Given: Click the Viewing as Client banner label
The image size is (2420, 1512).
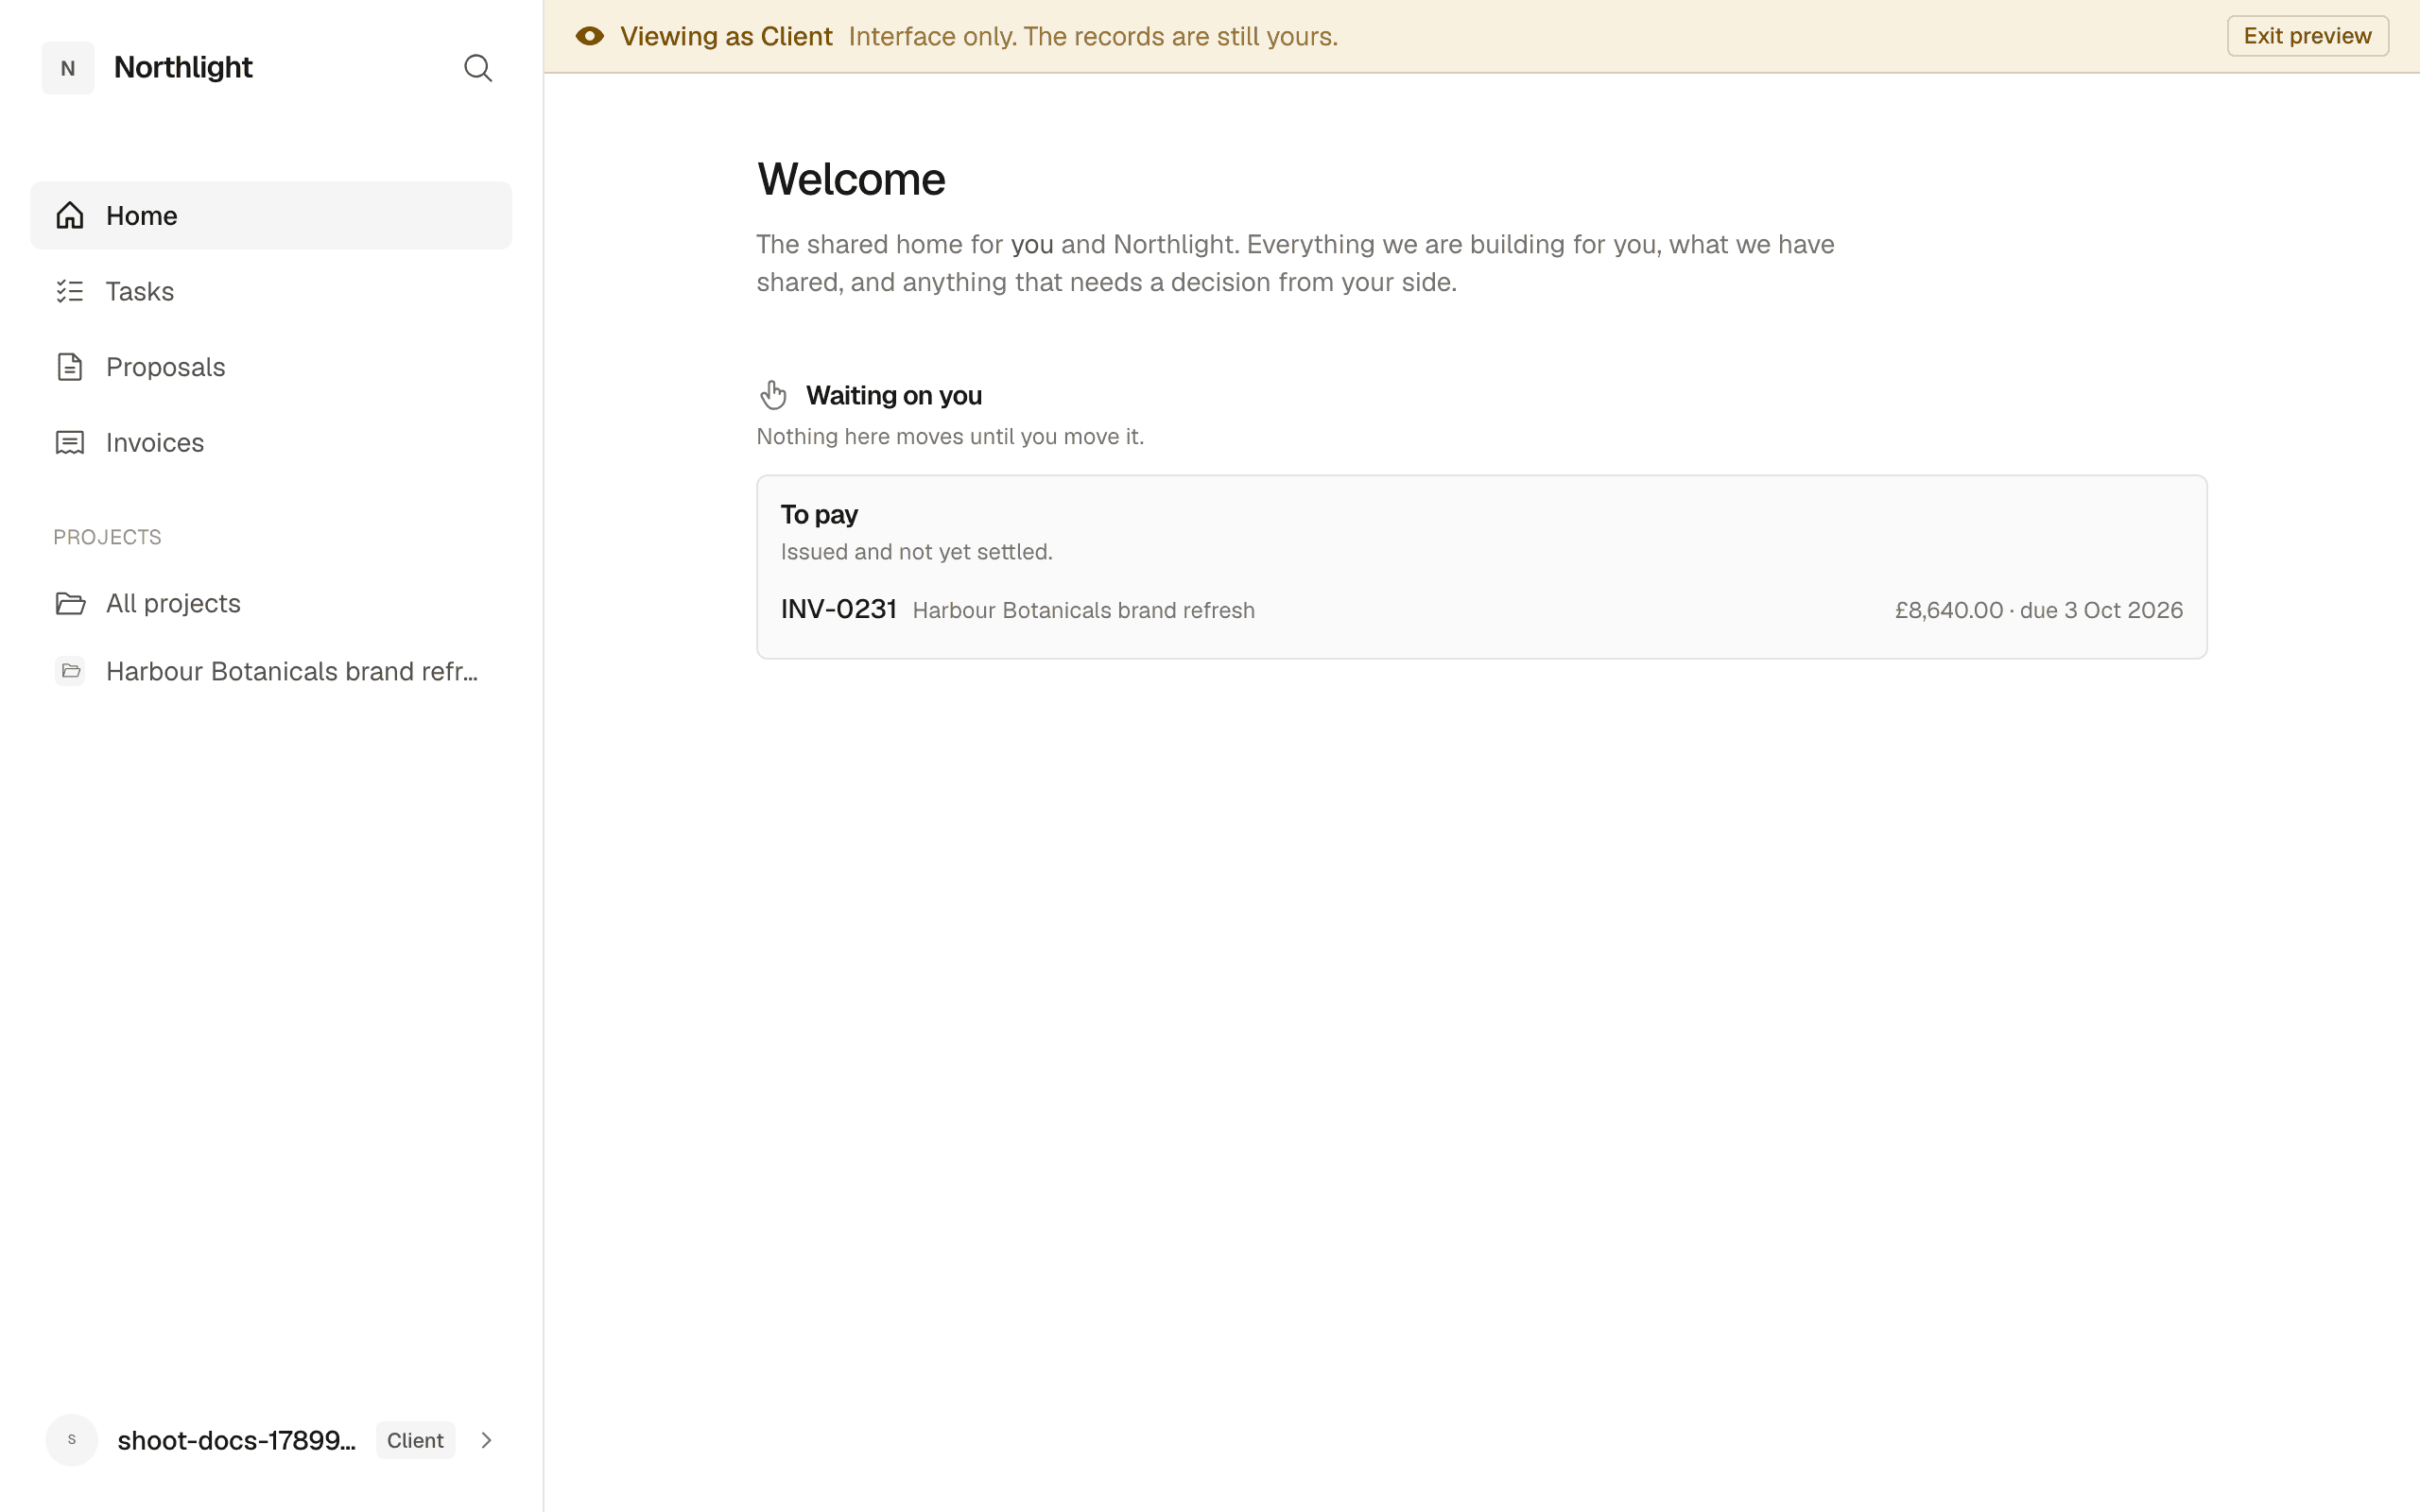Looking at the screenshot, I should [x=726, y=36].
